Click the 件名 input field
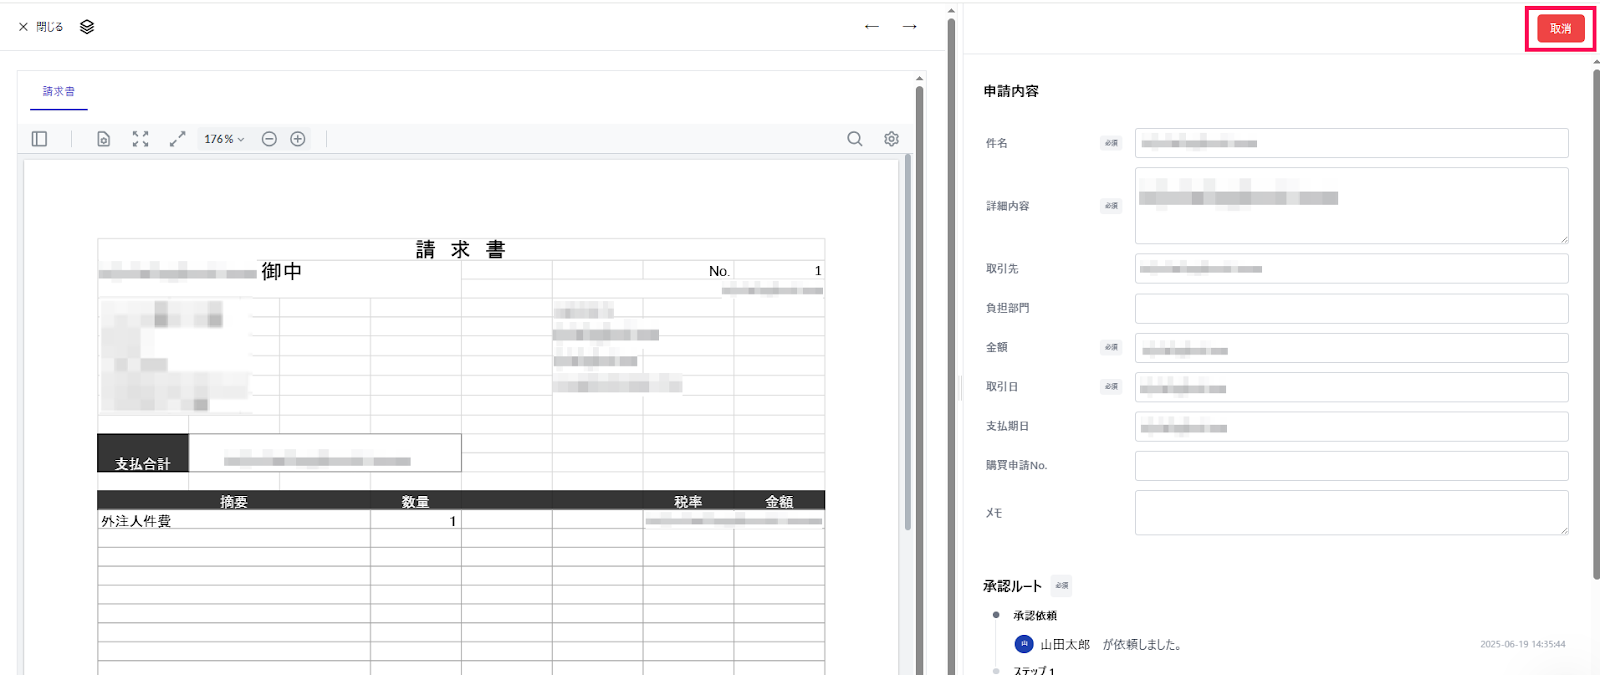Viewport: 1600px width, 675px height. point(1351,143)
